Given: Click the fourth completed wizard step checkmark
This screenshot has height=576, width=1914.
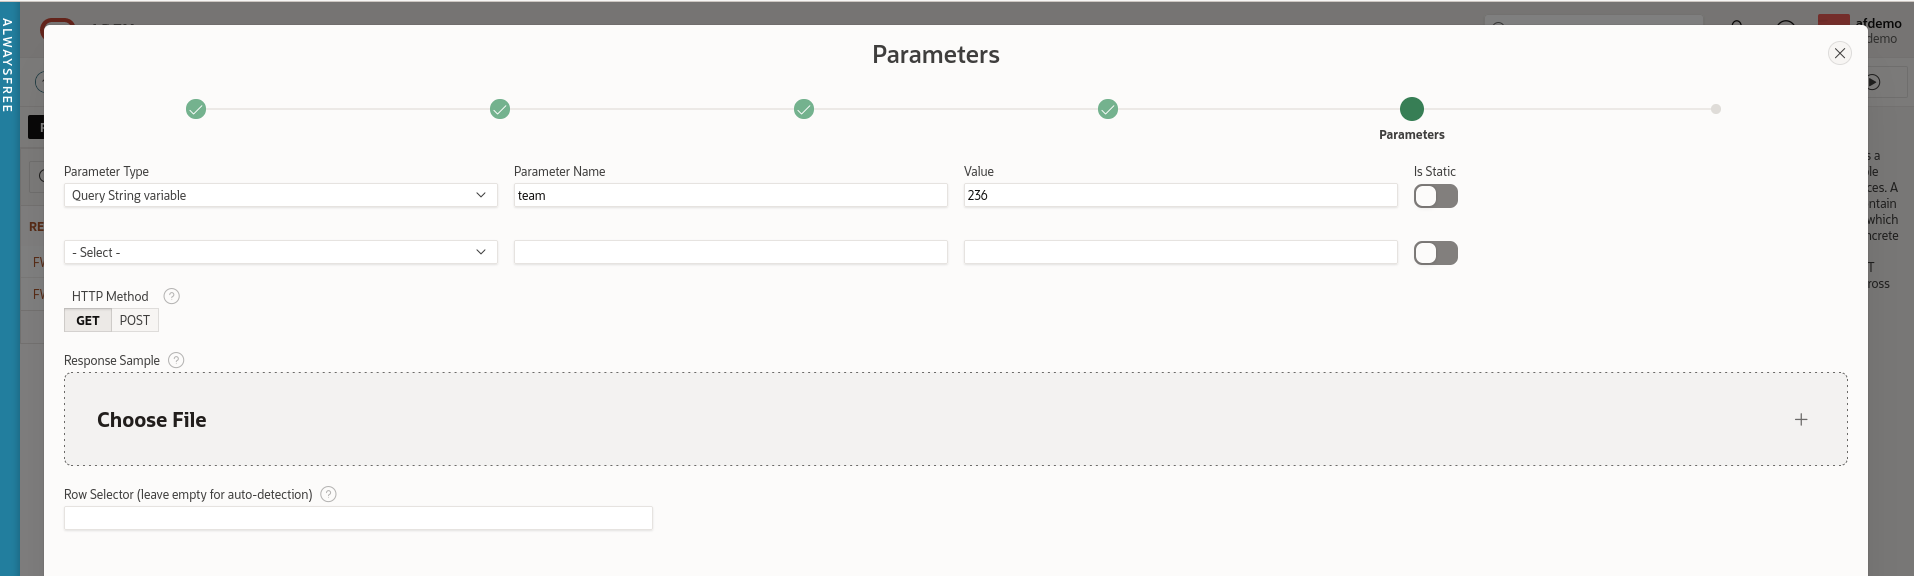Looking at the screenshot, I should coord(1108,109).
